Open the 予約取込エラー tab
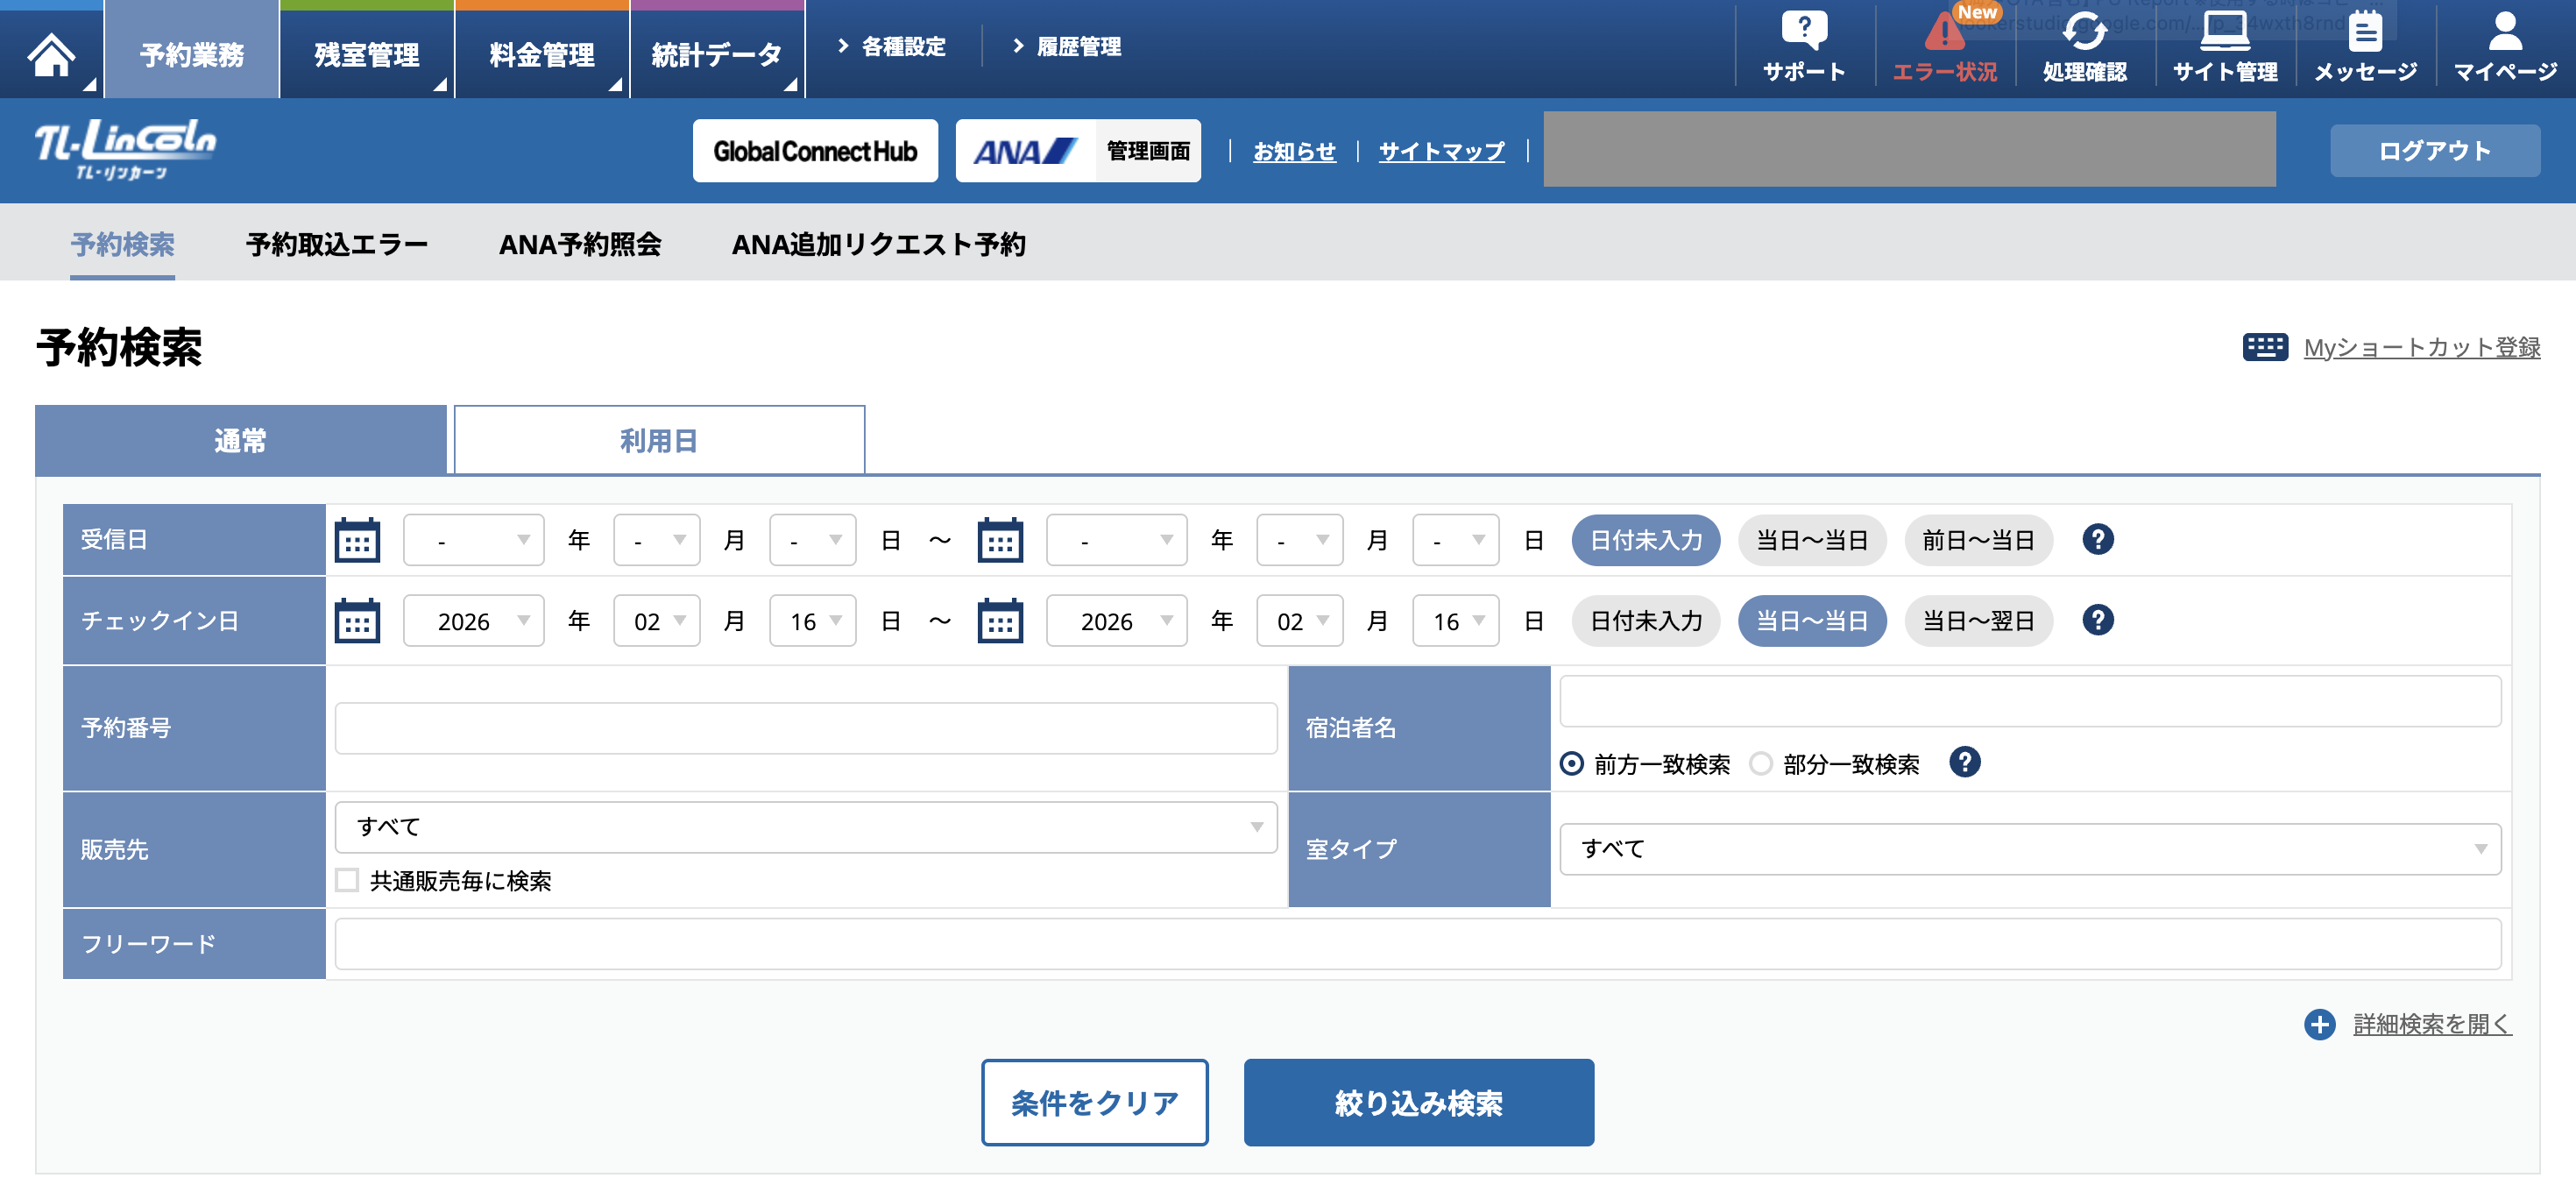Image resolution: width=2576 pixels, height=1185 pixels. click(x=337, y=244)
